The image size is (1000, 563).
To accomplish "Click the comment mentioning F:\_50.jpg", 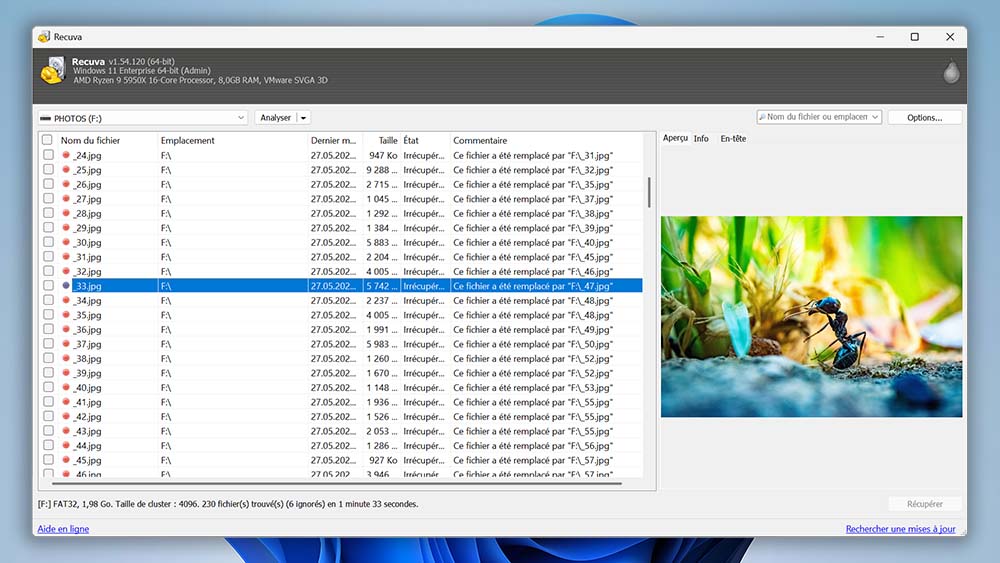I will click(x=533, y=344).
